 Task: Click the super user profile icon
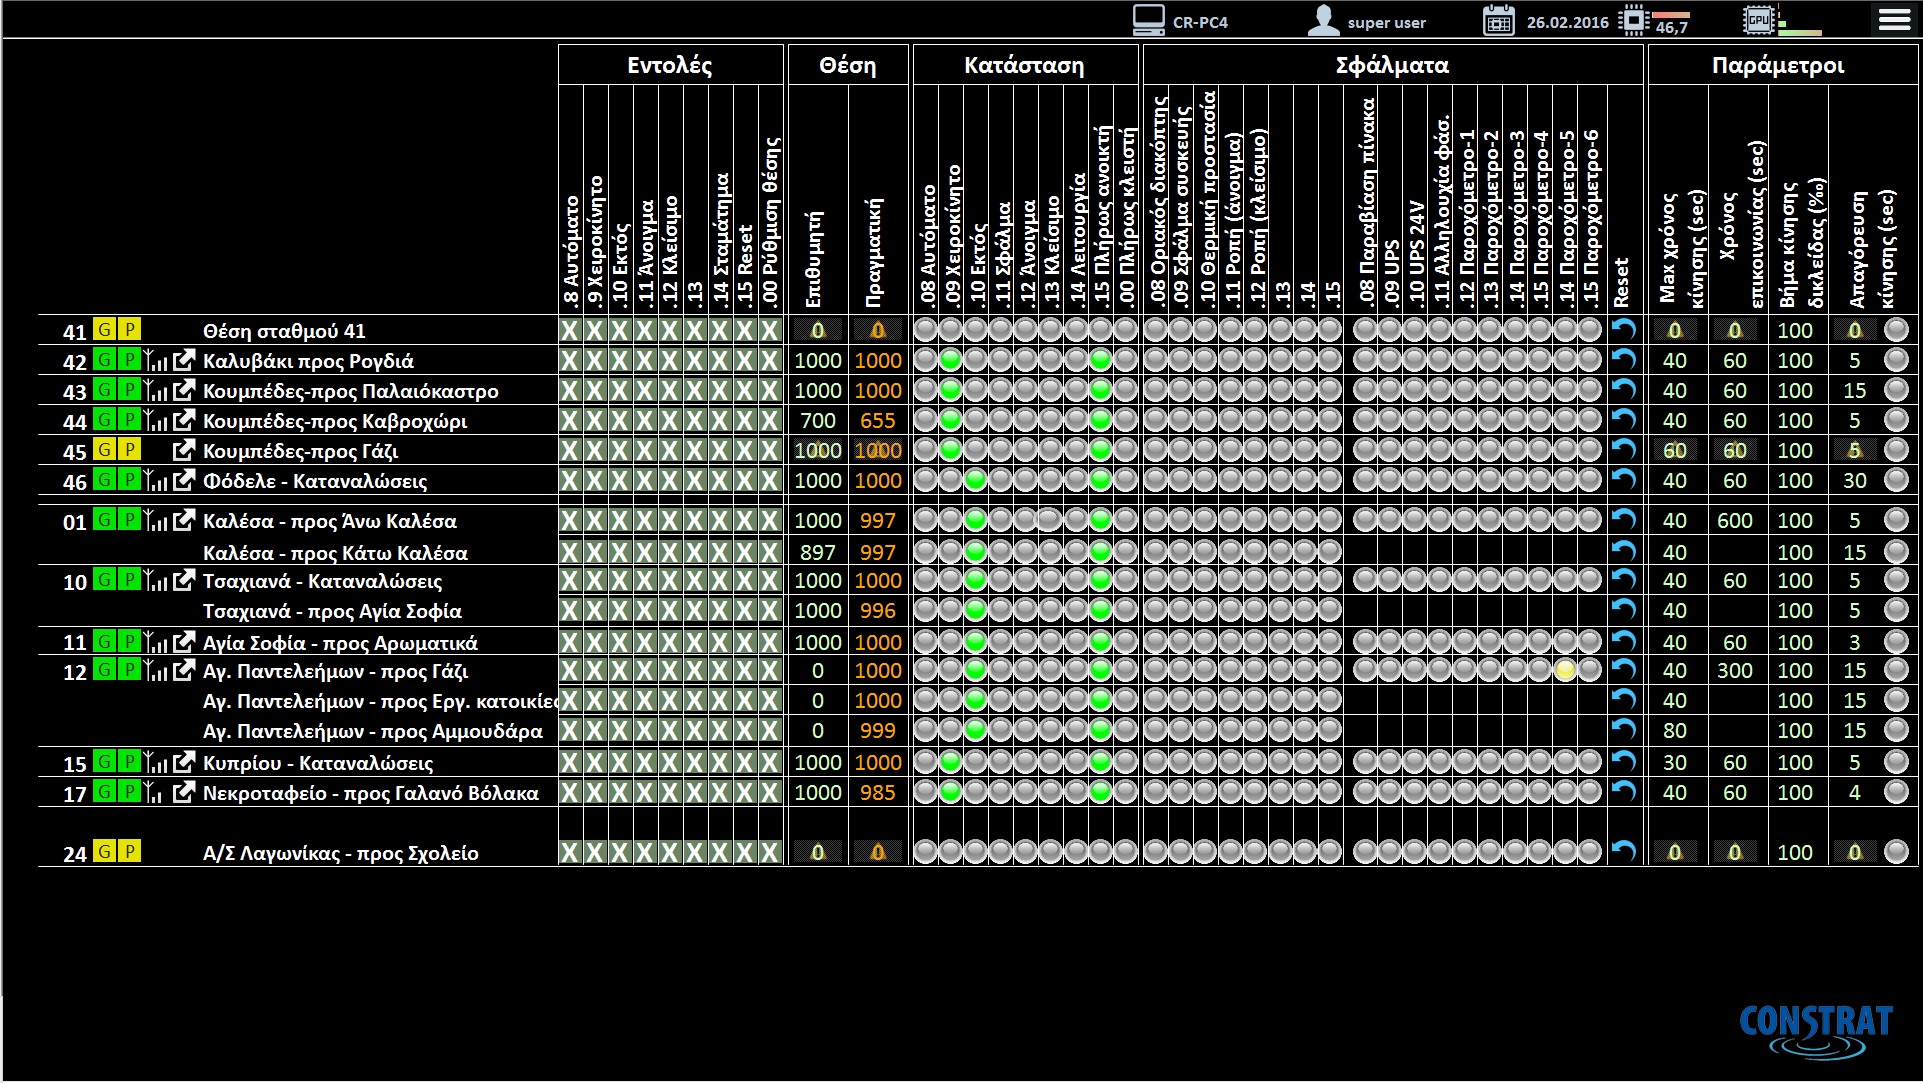click(x=1323, y=21)
